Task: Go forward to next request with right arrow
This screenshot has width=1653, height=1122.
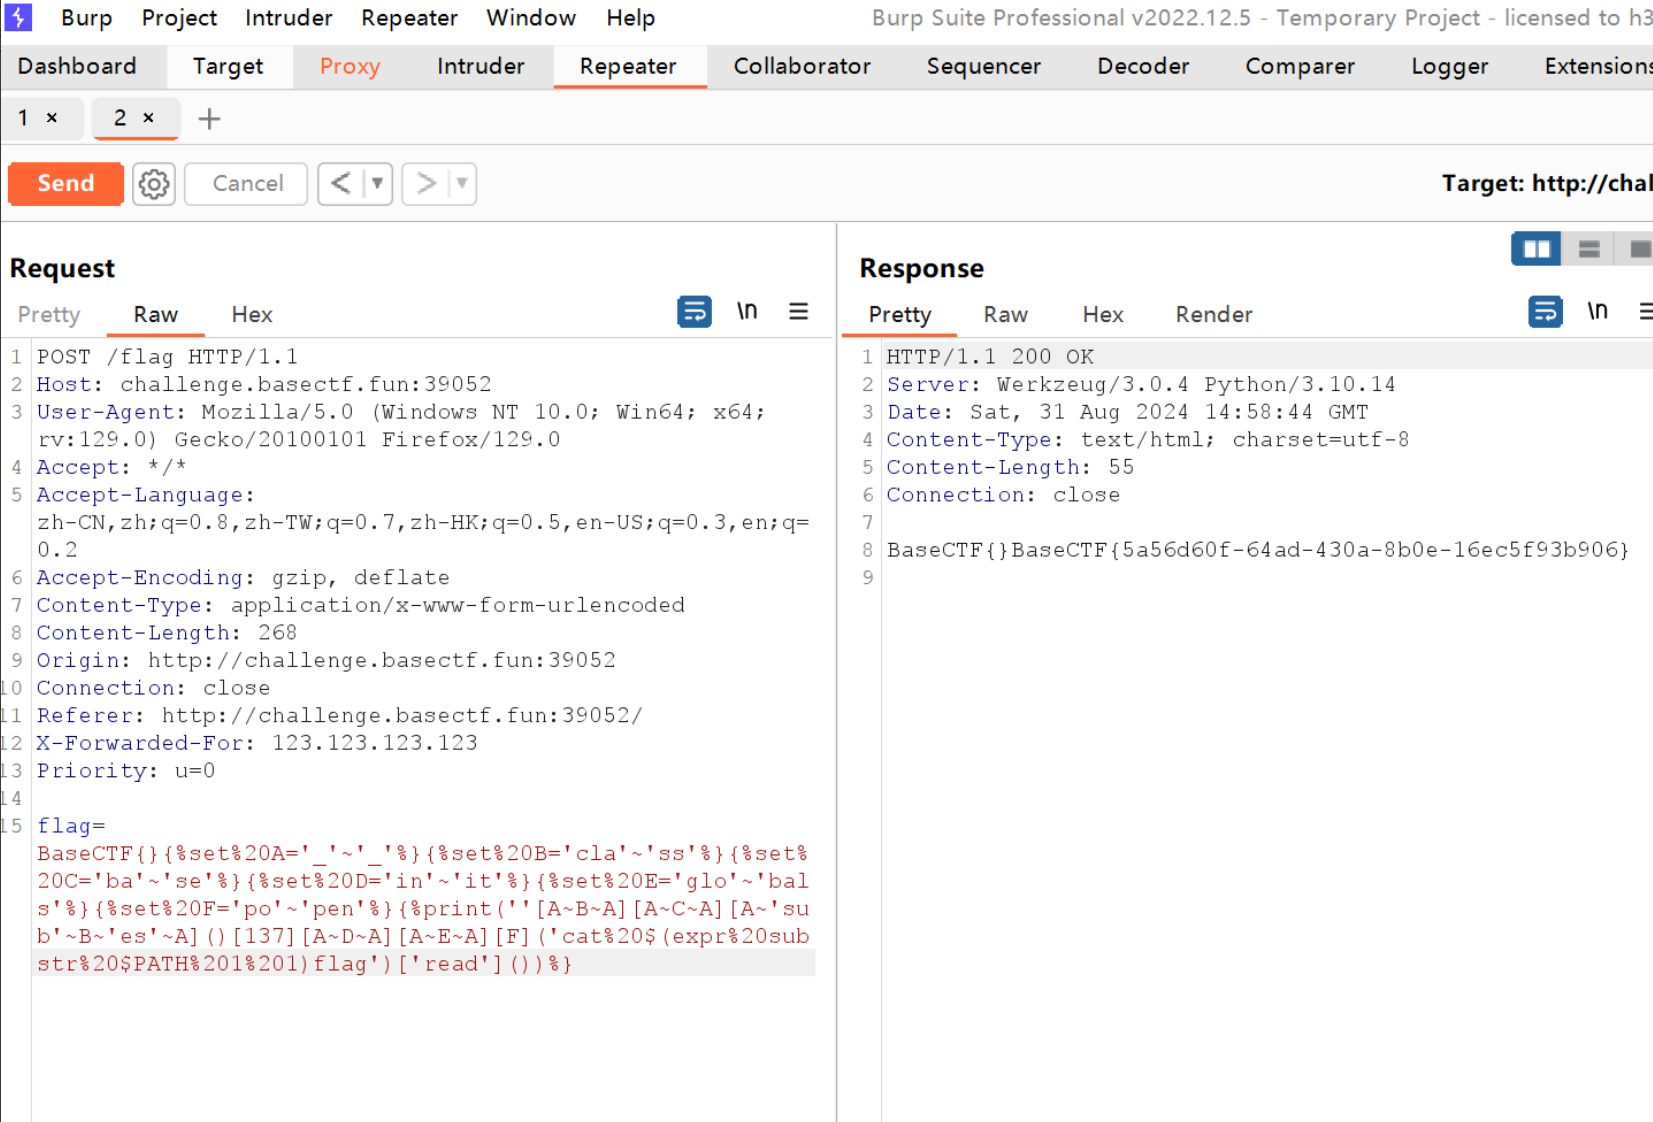Action: tap(426, 184)
